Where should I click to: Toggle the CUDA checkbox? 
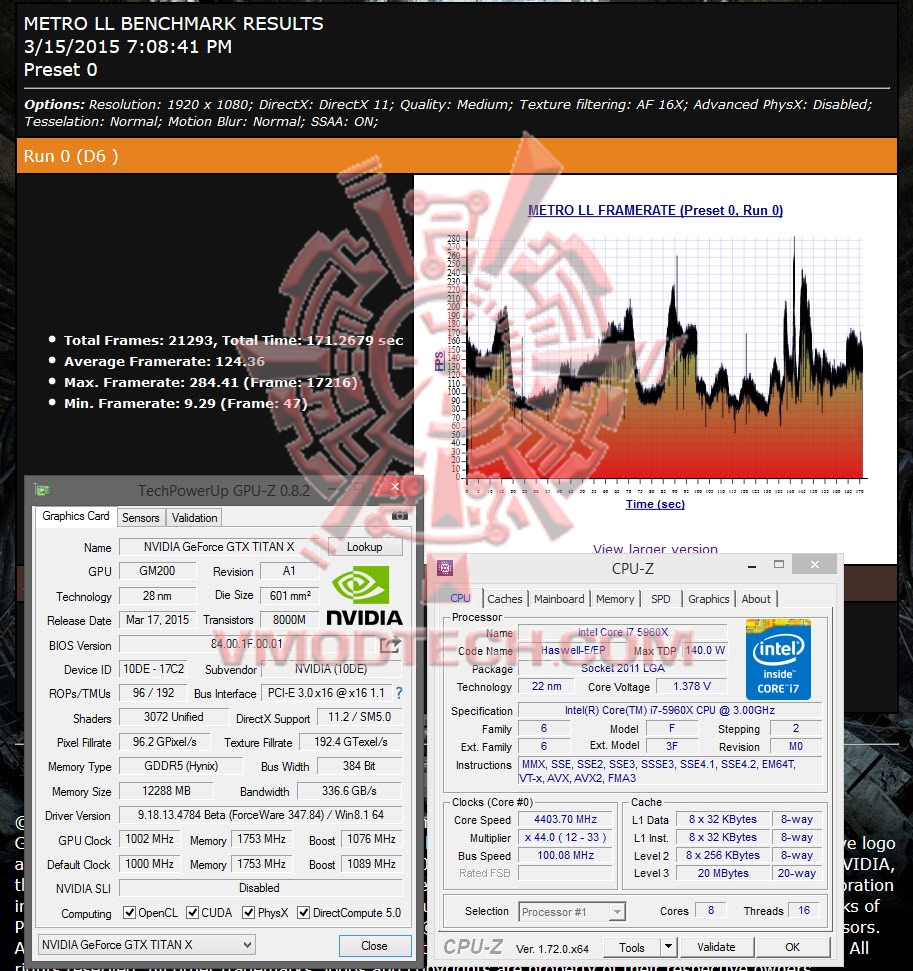click(193, 912)
